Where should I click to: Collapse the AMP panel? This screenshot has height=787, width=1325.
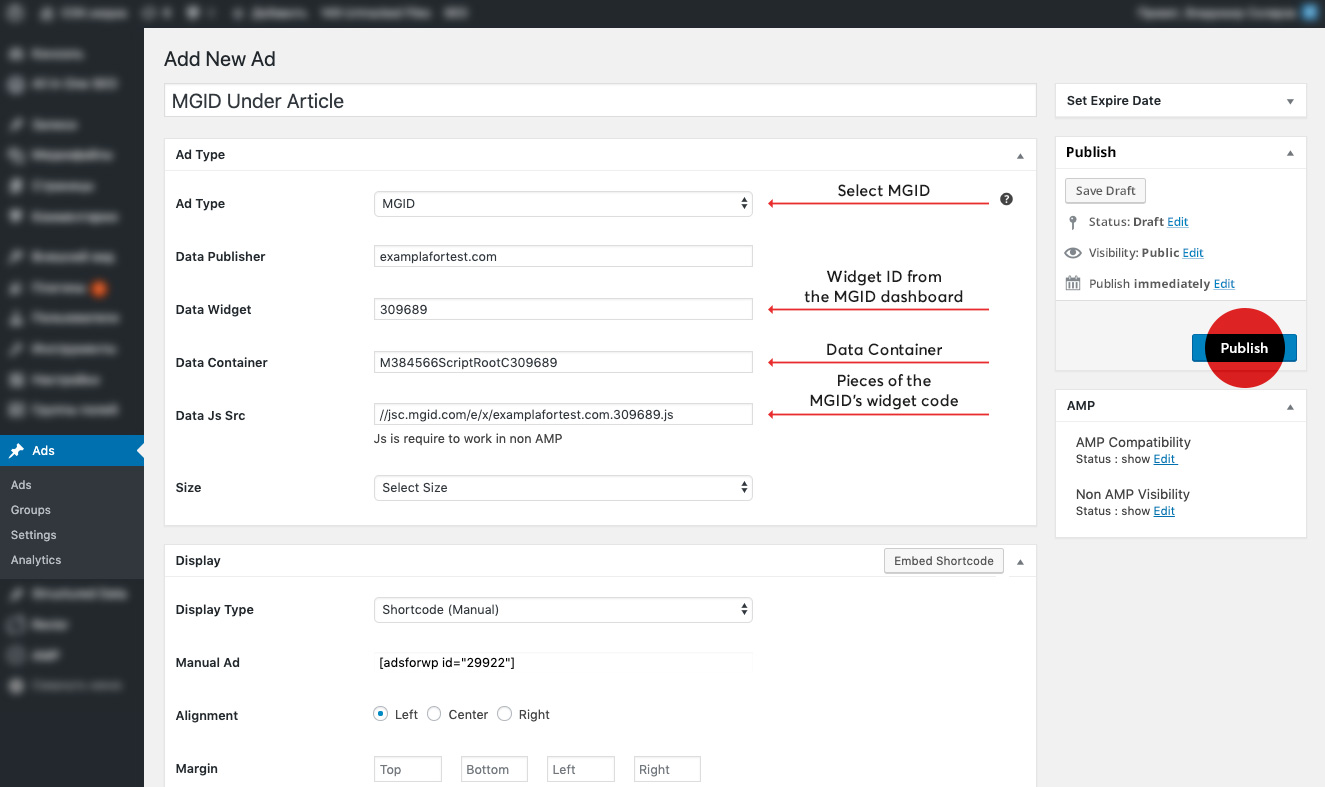tap(1288, 406)
